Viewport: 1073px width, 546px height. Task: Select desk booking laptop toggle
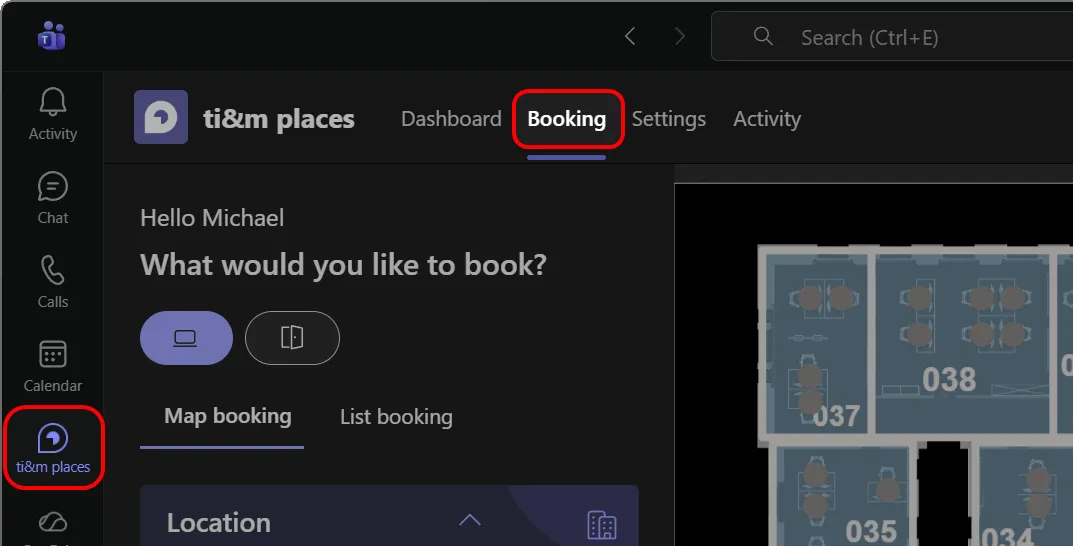(186, 338)
